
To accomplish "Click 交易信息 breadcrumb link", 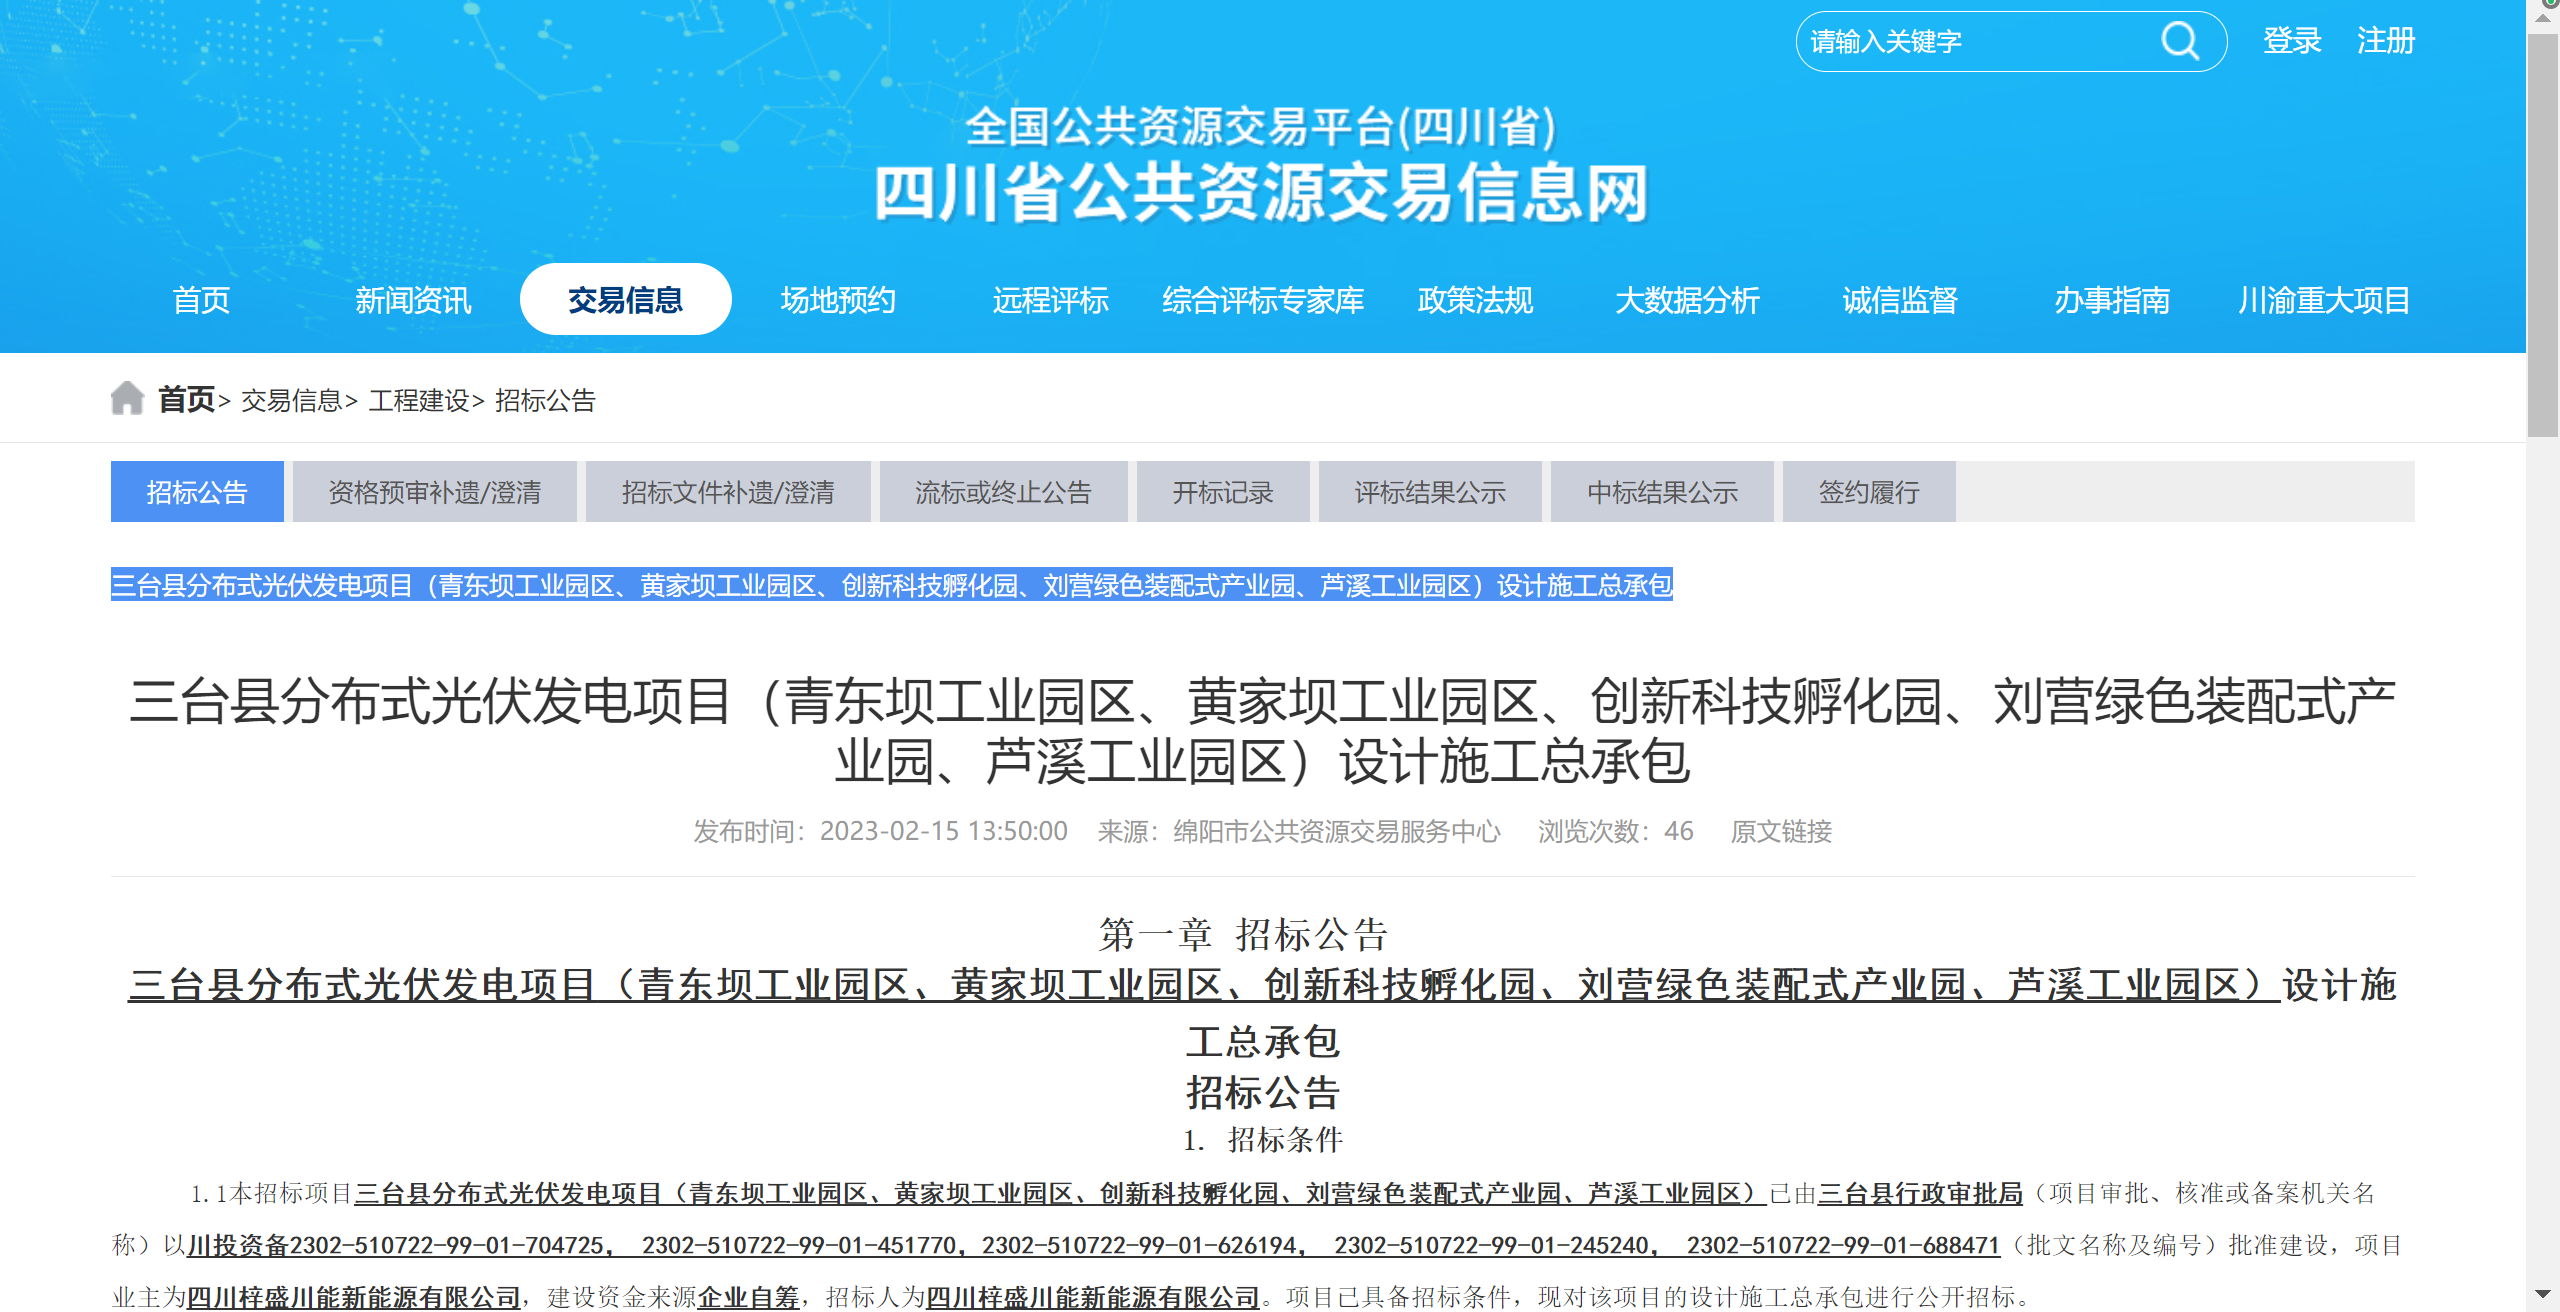I will [x=291, y=401].
